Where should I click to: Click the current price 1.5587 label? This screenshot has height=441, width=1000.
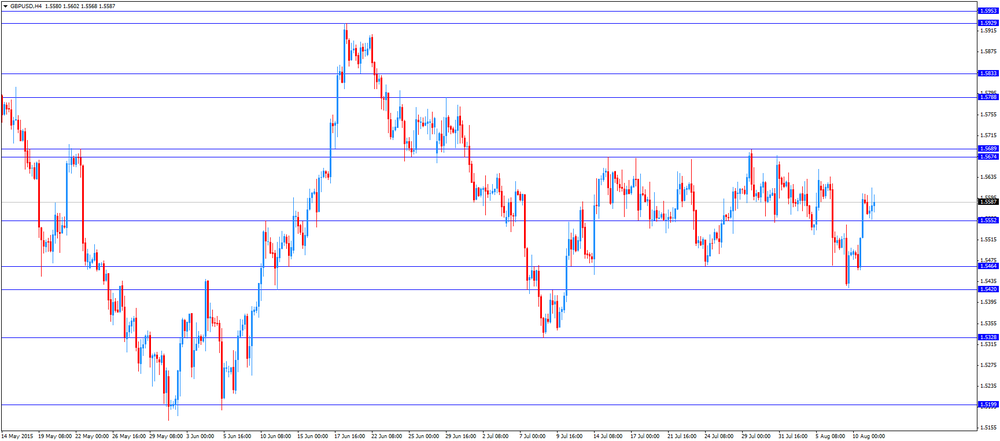coord(987,202)
